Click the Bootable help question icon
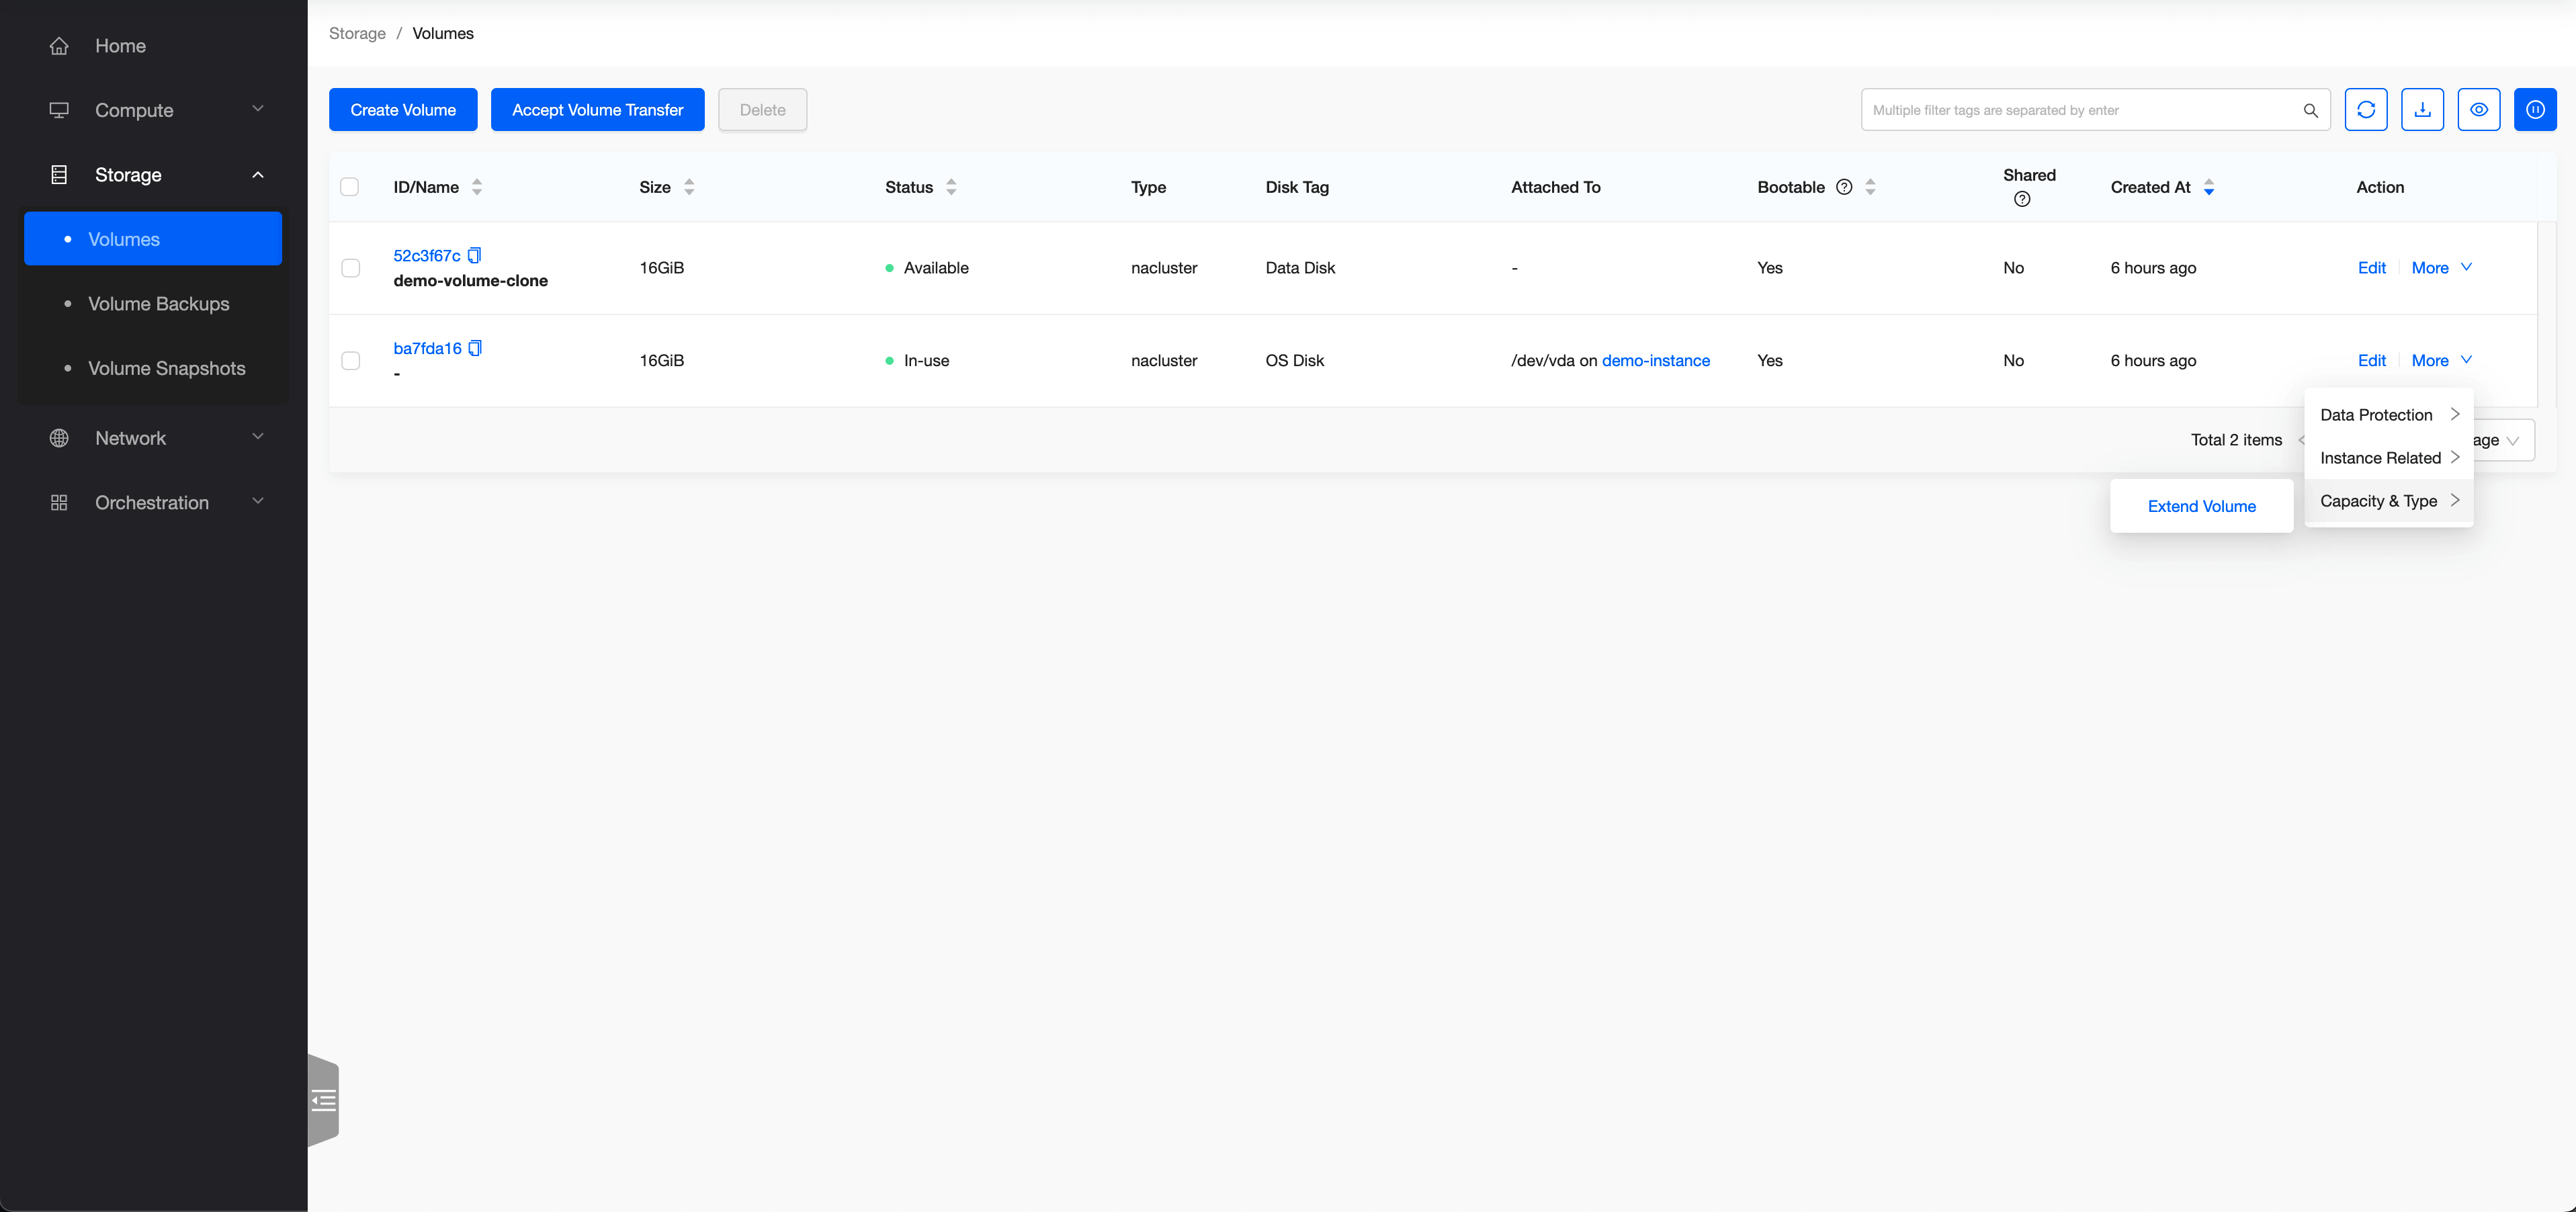This screenshot has height=1212, width=2576. (x=1844, y=187)
